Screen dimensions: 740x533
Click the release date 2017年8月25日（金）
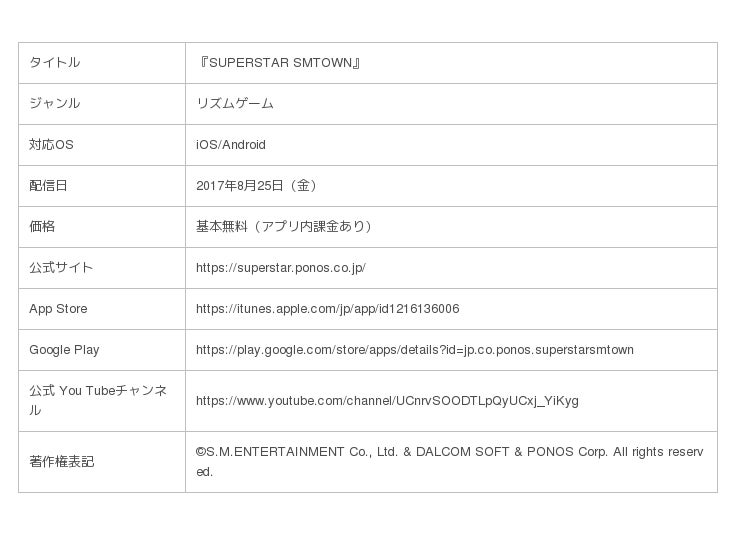(259, 186)
